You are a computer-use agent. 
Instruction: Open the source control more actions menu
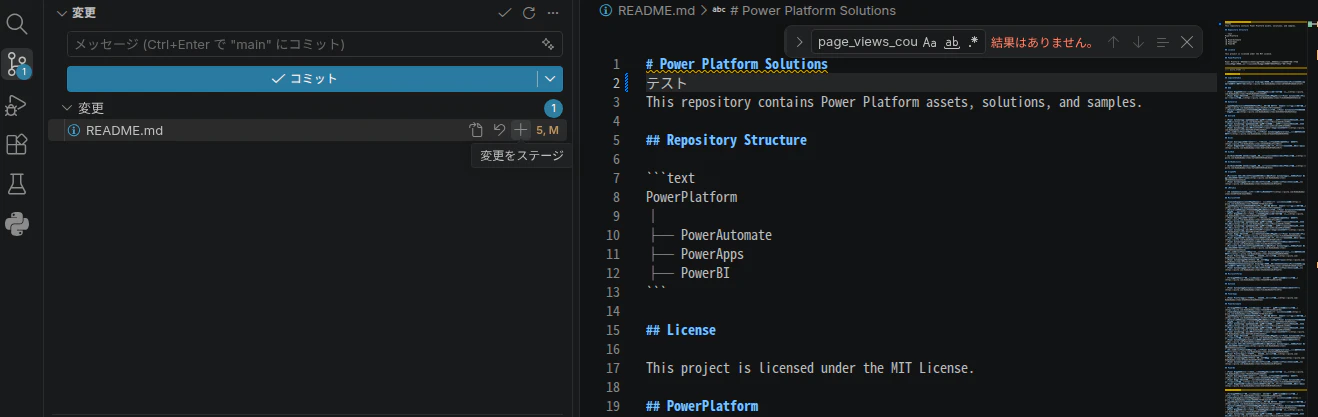(553, 13)
